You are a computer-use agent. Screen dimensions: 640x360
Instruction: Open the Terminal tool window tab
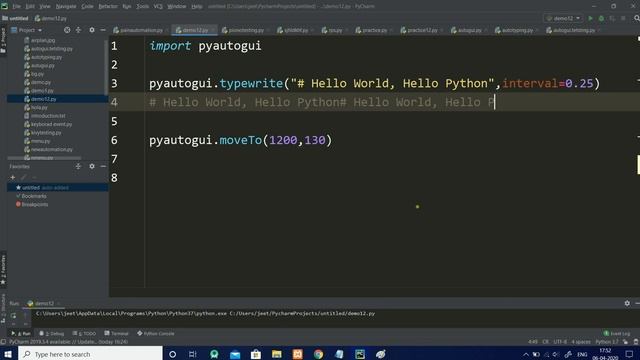pos(116,333)
